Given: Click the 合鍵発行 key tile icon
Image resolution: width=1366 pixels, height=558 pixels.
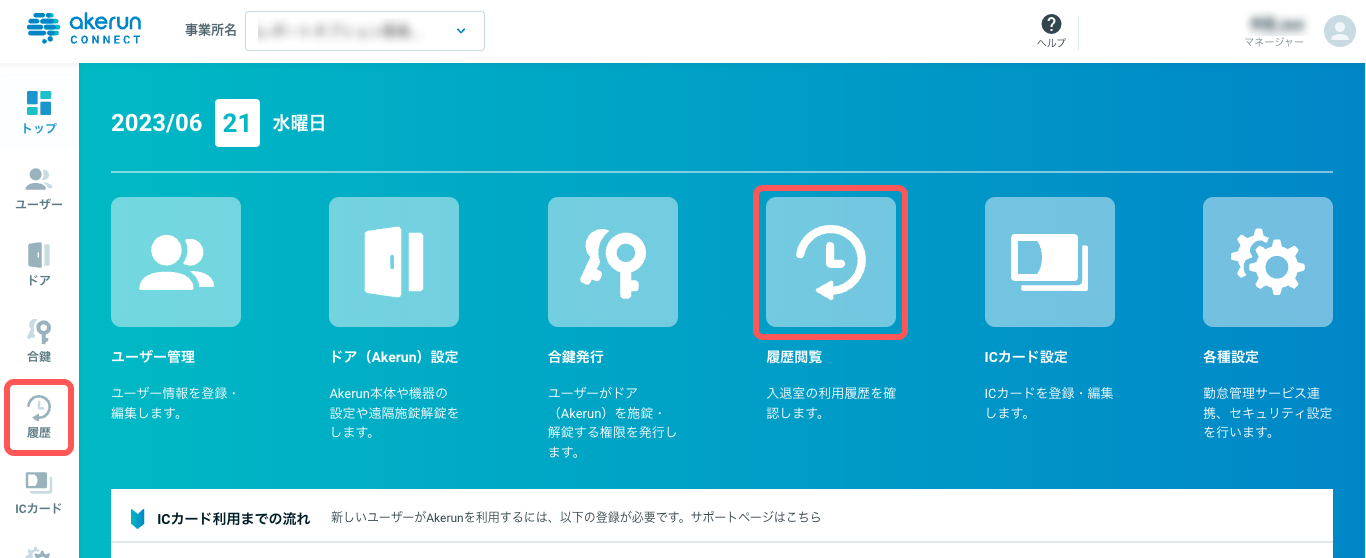Looking at the screenshot, I should pyautogui.click(x=613, y=262).
